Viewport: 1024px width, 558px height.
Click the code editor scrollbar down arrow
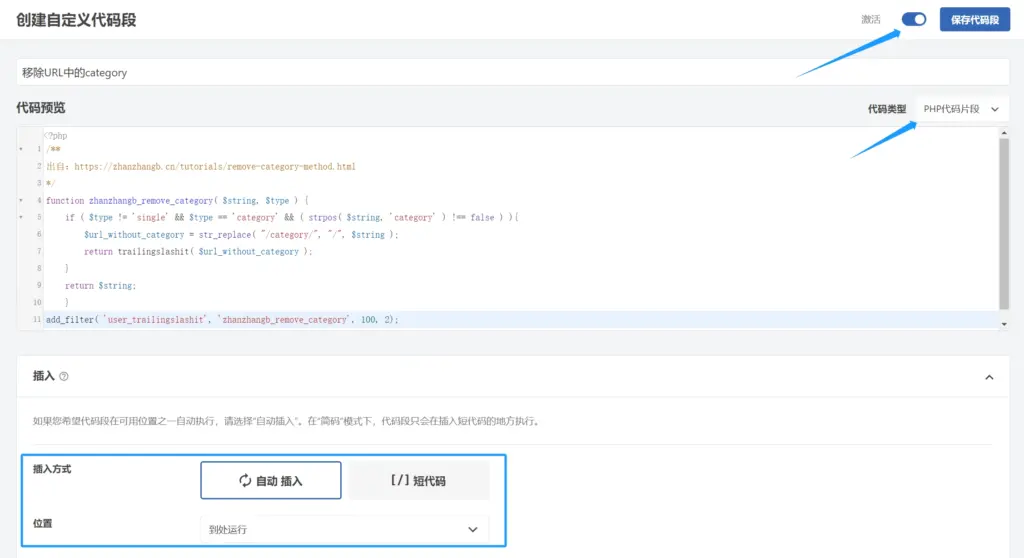pos(1004,324)
